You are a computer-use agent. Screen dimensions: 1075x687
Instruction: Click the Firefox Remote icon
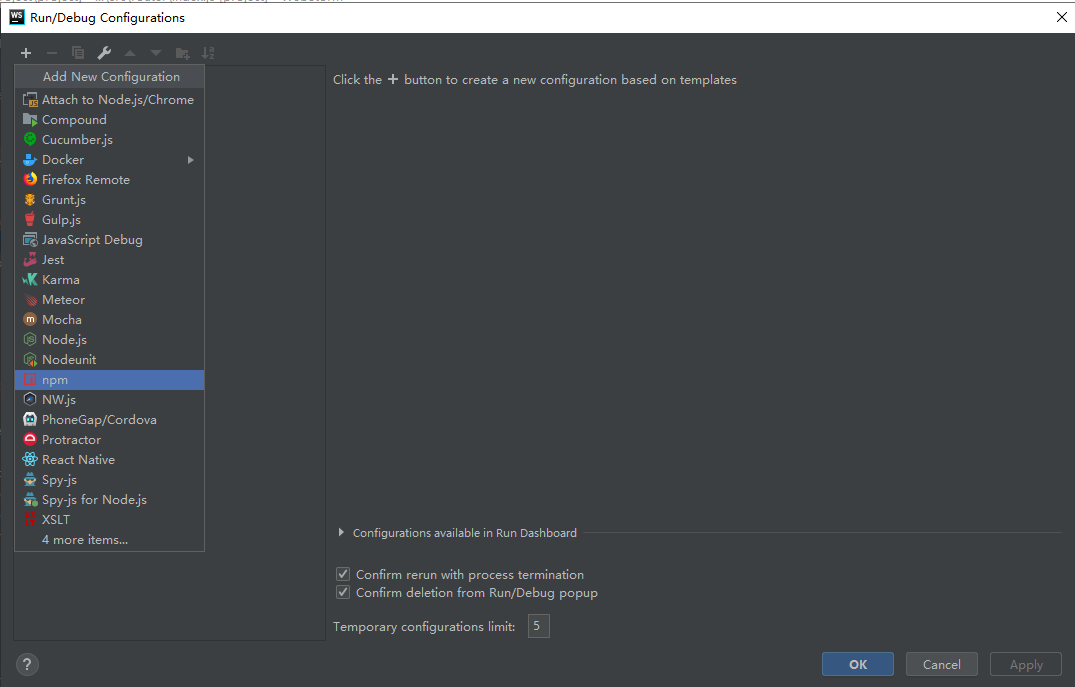pos(30,180)
